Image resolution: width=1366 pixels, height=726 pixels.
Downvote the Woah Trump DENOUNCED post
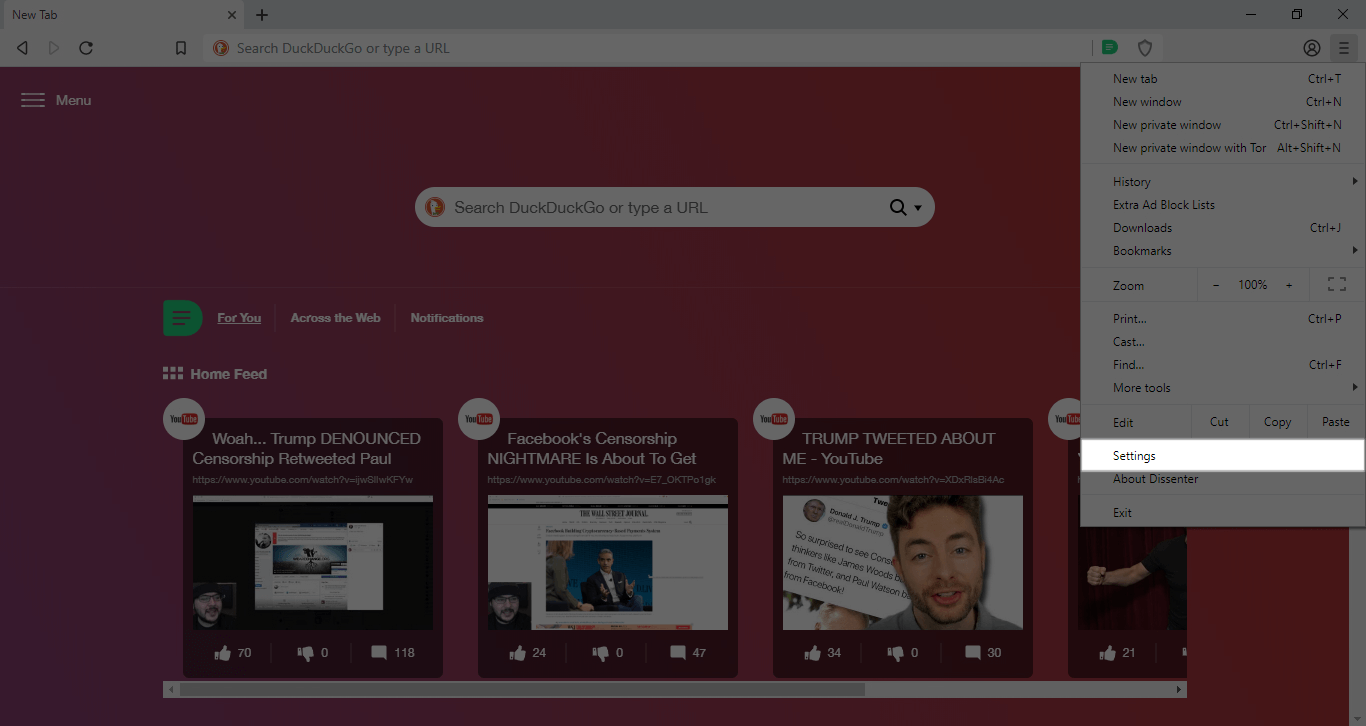pos(305,653)
